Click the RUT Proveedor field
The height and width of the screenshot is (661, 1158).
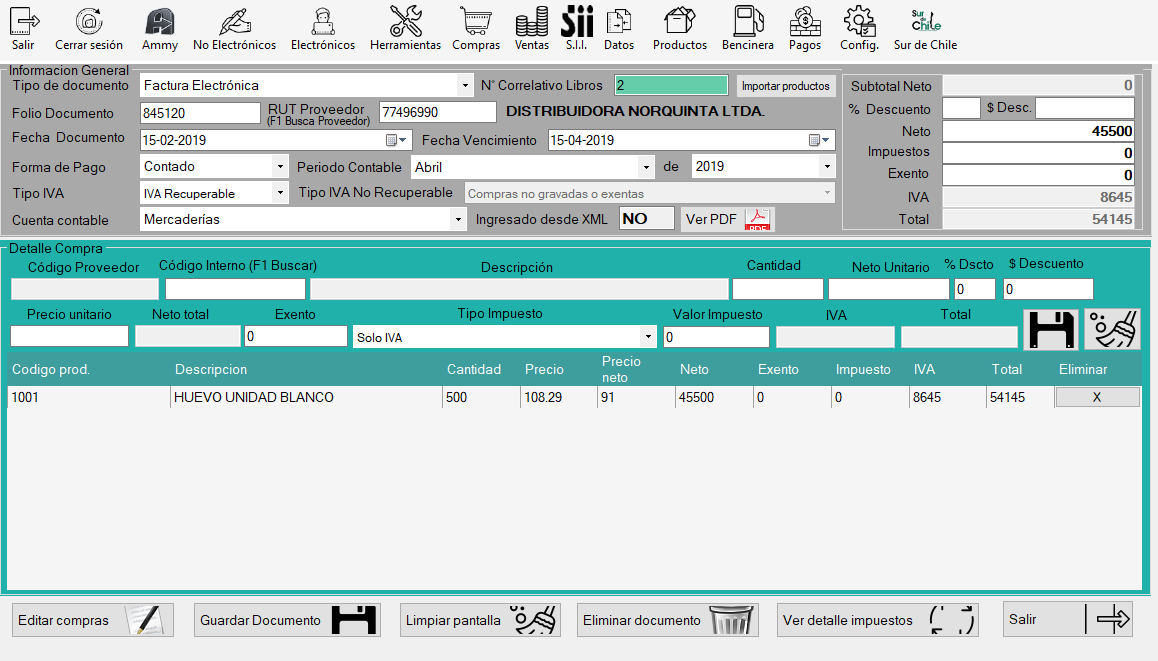[437, 112]
